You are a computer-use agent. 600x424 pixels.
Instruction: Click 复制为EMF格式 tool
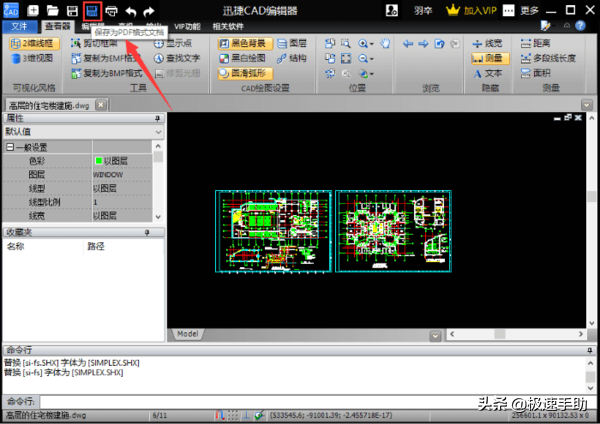(x=106, y=58)
